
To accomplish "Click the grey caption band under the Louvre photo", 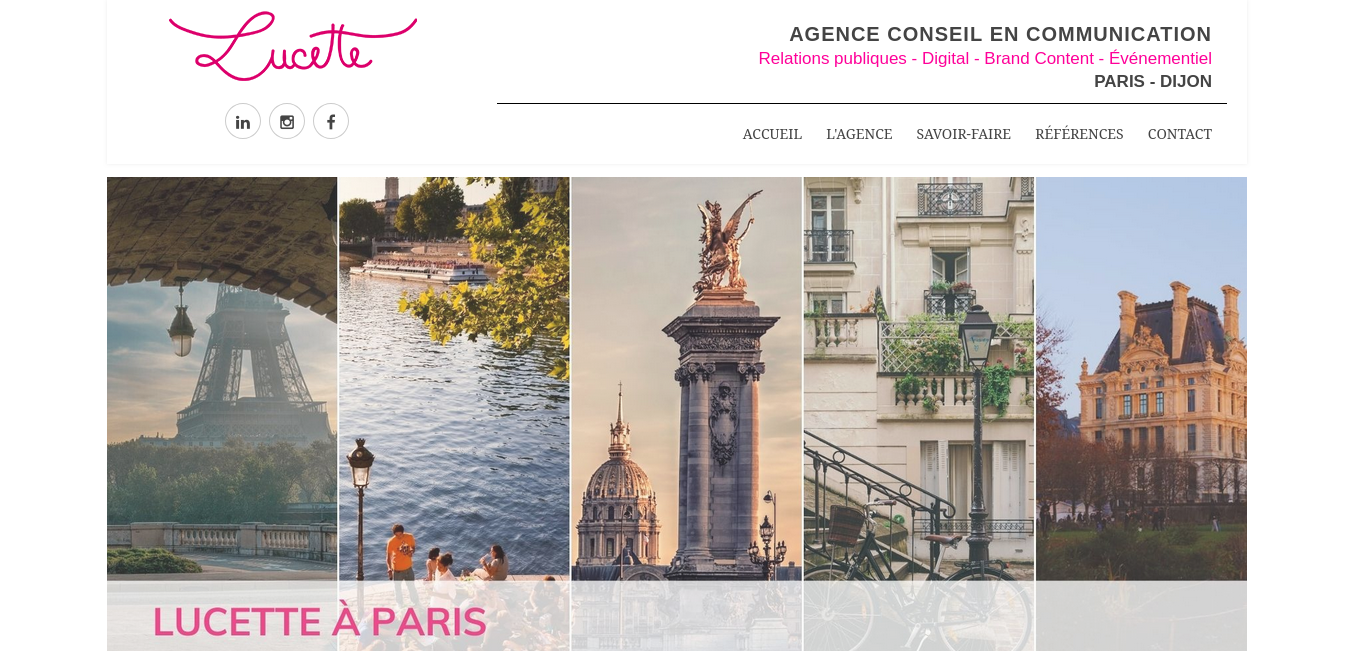I will (x=1141, y=616).
